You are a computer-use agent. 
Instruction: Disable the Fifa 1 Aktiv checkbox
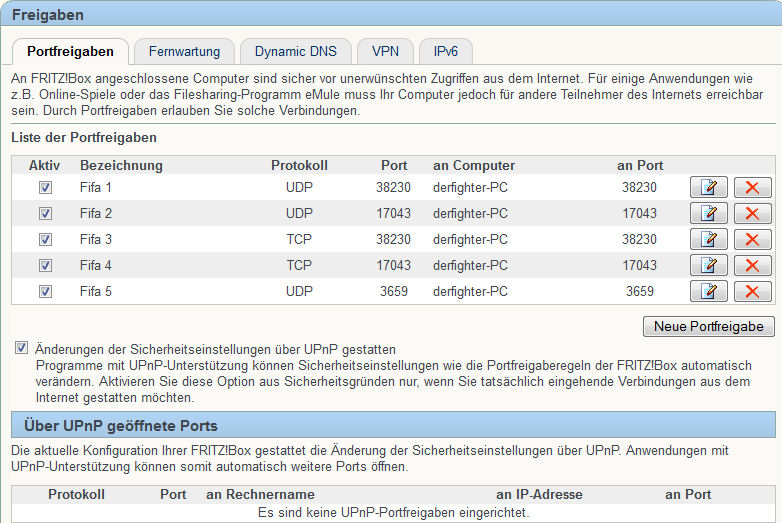[45, 187]
